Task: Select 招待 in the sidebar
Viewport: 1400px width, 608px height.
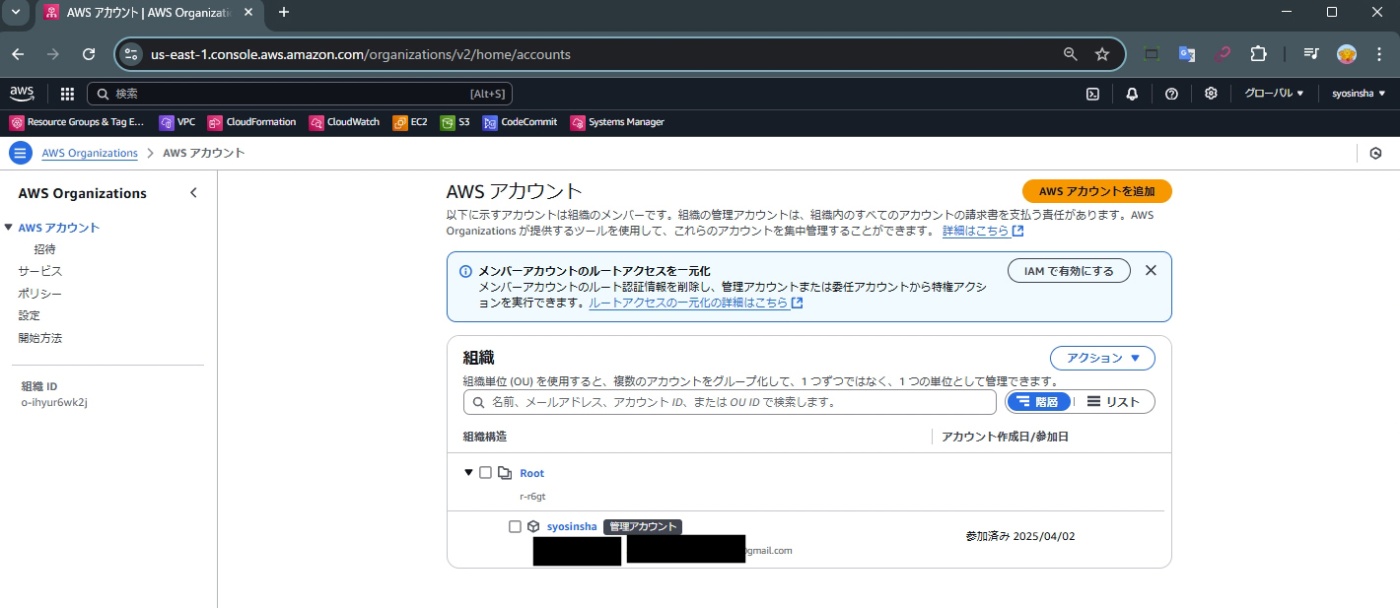Action: point(45,249)
